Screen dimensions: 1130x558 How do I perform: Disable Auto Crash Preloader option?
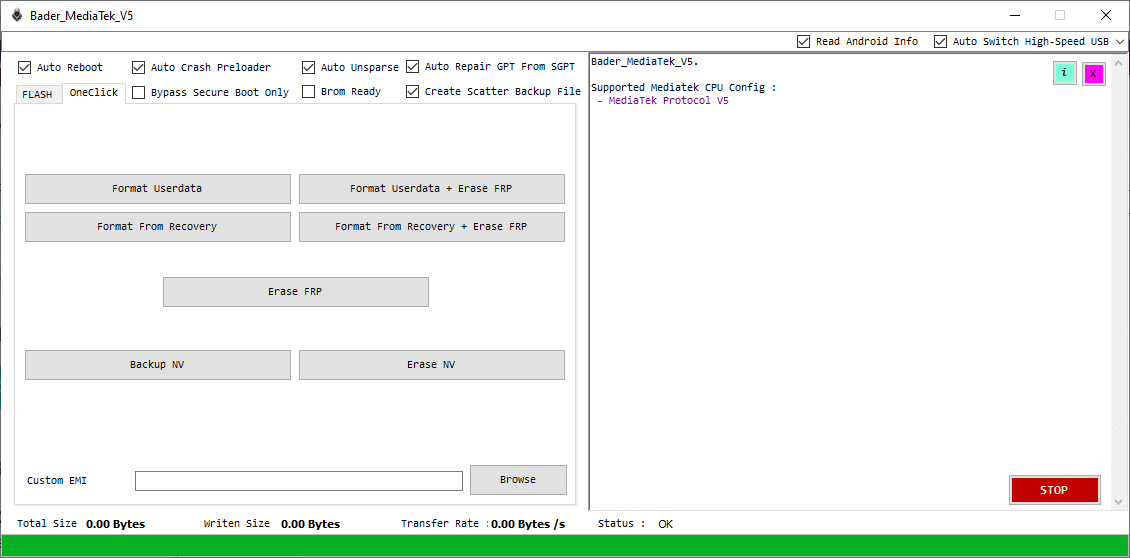(139, 68)
